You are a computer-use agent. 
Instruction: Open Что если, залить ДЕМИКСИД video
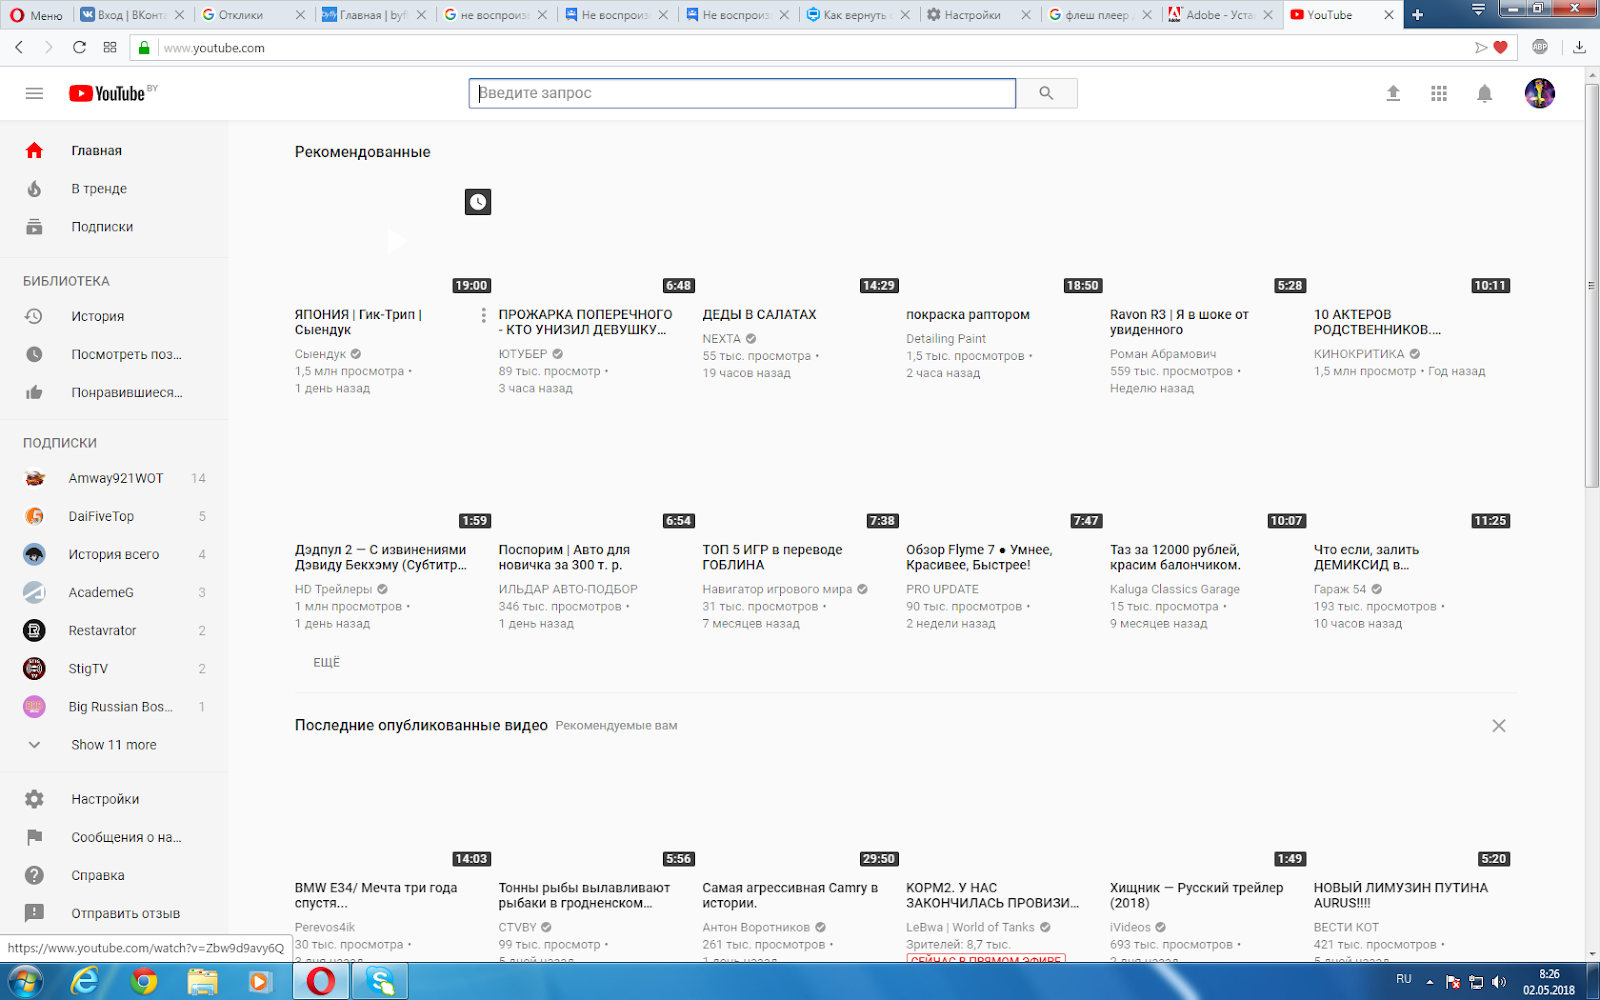click(x=1366, y=557)
